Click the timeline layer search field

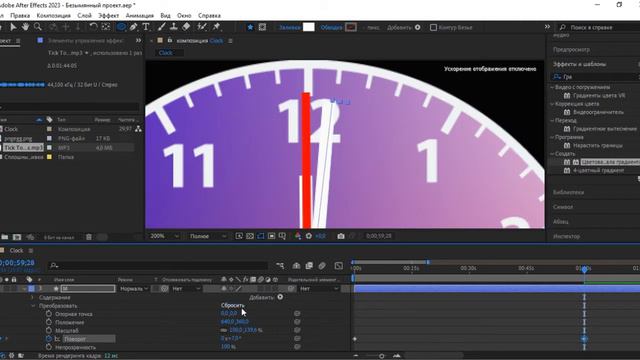[158, 266]
